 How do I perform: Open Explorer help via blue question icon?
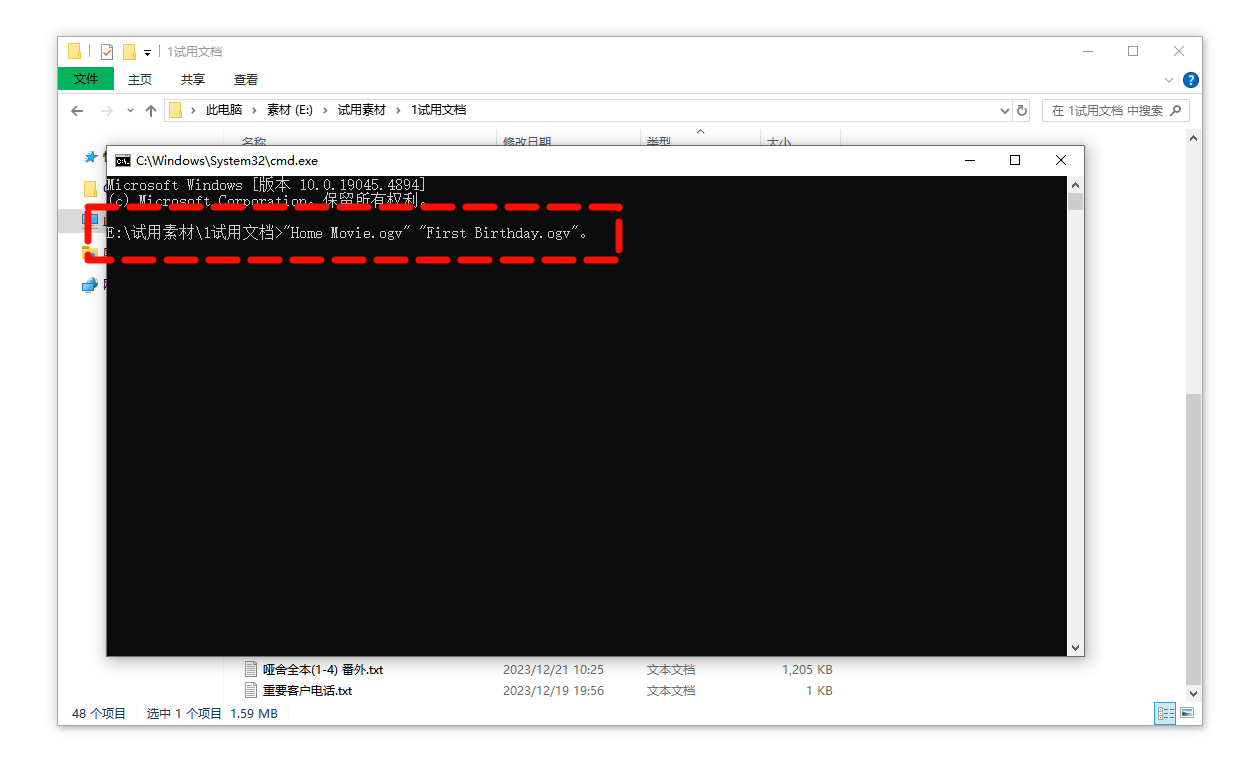(x=1191, y=80)
